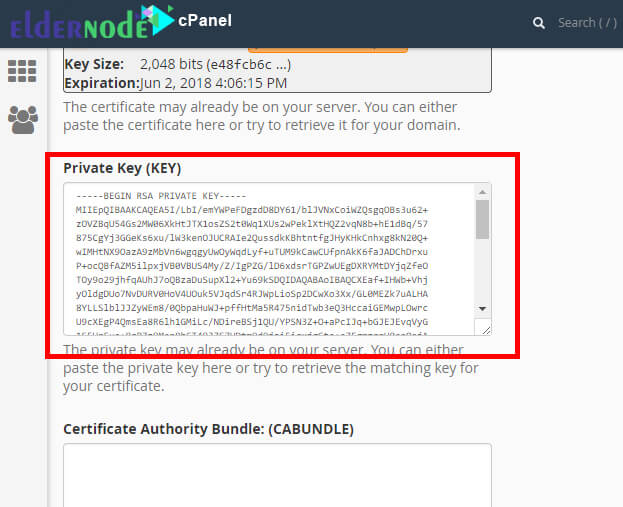Click the Private Key (KEY) label
The image size is (623, 507).
pos(122,168)
